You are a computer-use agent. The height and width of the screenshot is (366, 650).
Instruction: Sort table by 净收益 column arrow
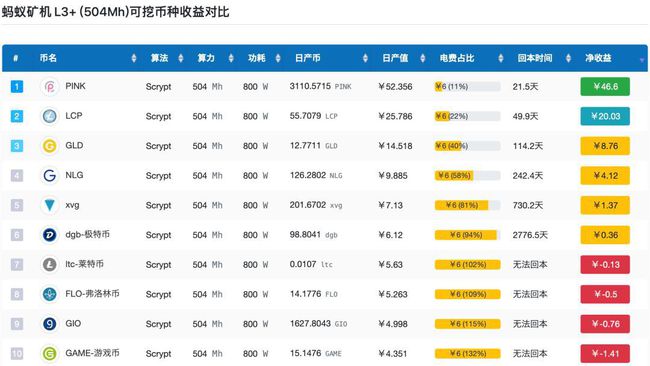pyautogui.click(x=642, y=60)
